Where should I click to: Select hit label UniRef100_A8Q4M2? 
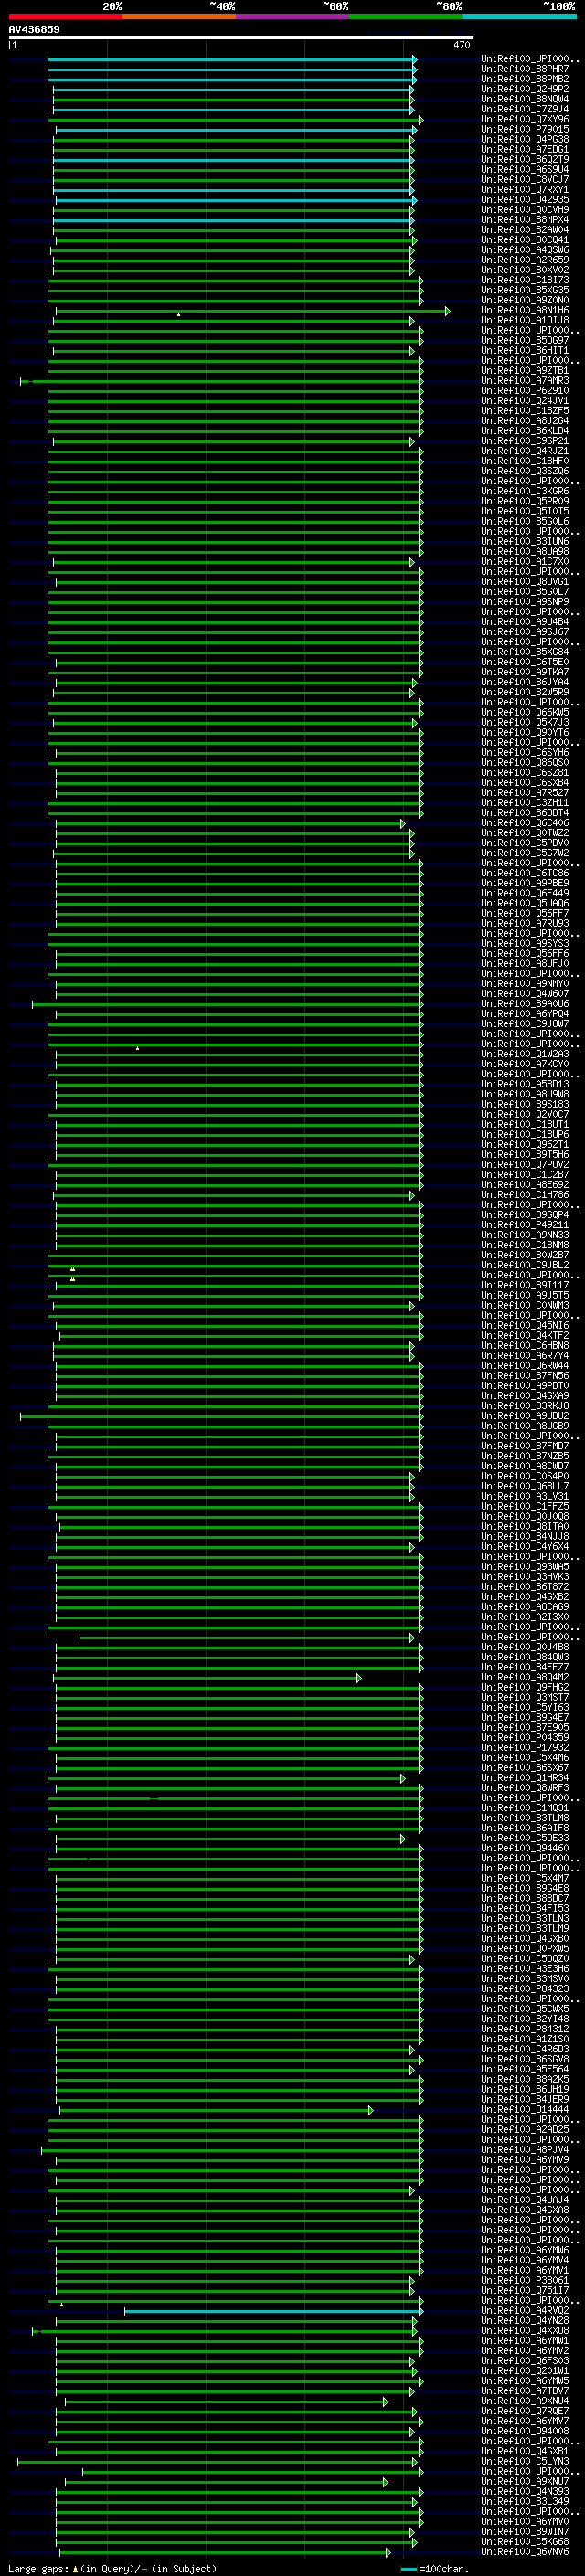[525, 1677]
